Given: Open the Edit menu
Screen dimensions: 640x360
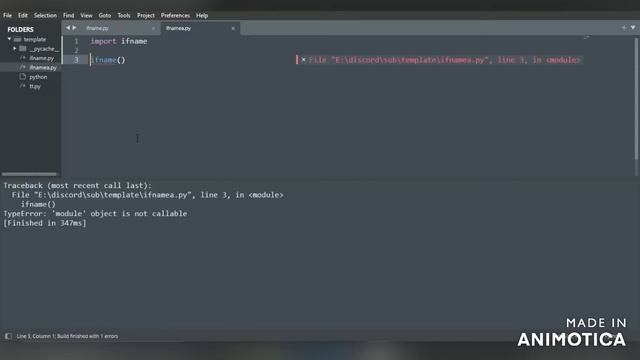Looking at the screenshot, I should (23, 16).
